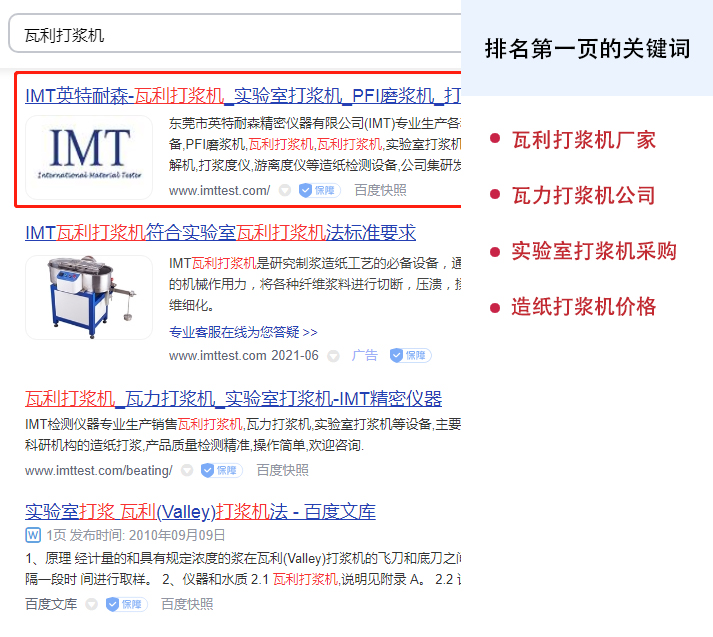Click the 保障 badge in the first result
This screenshot has width=713, height=637.
pyautogui.click(x=319, y=190)
